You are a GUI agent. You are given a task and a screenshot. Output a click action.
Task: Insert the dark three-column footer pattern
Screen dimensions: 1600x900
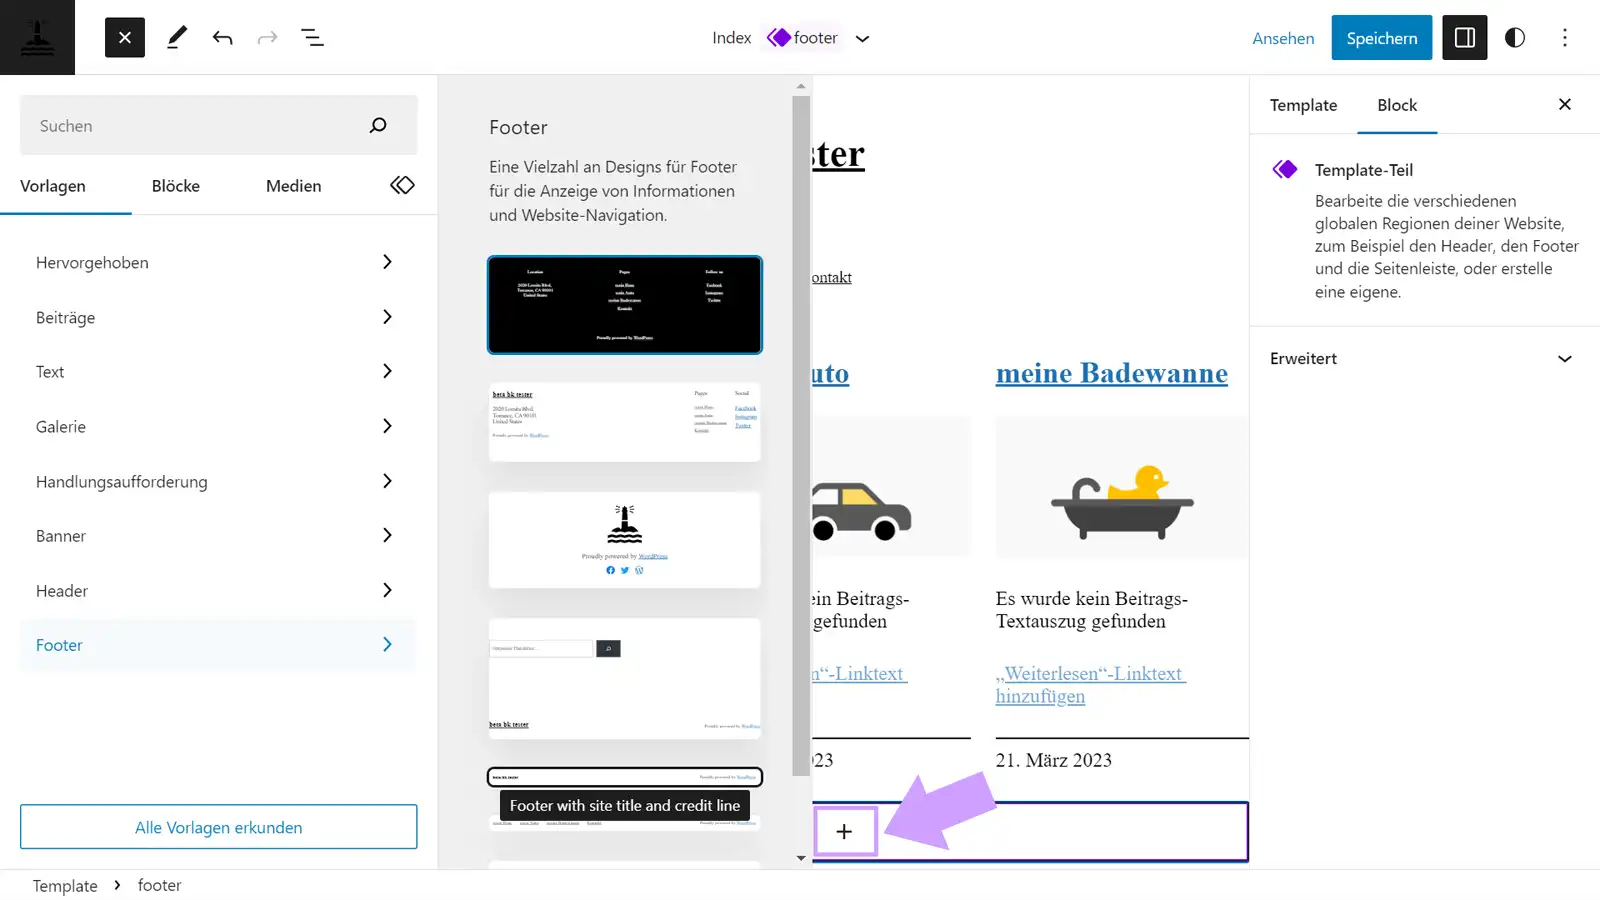pyautogui.click(x=625, y=305)
